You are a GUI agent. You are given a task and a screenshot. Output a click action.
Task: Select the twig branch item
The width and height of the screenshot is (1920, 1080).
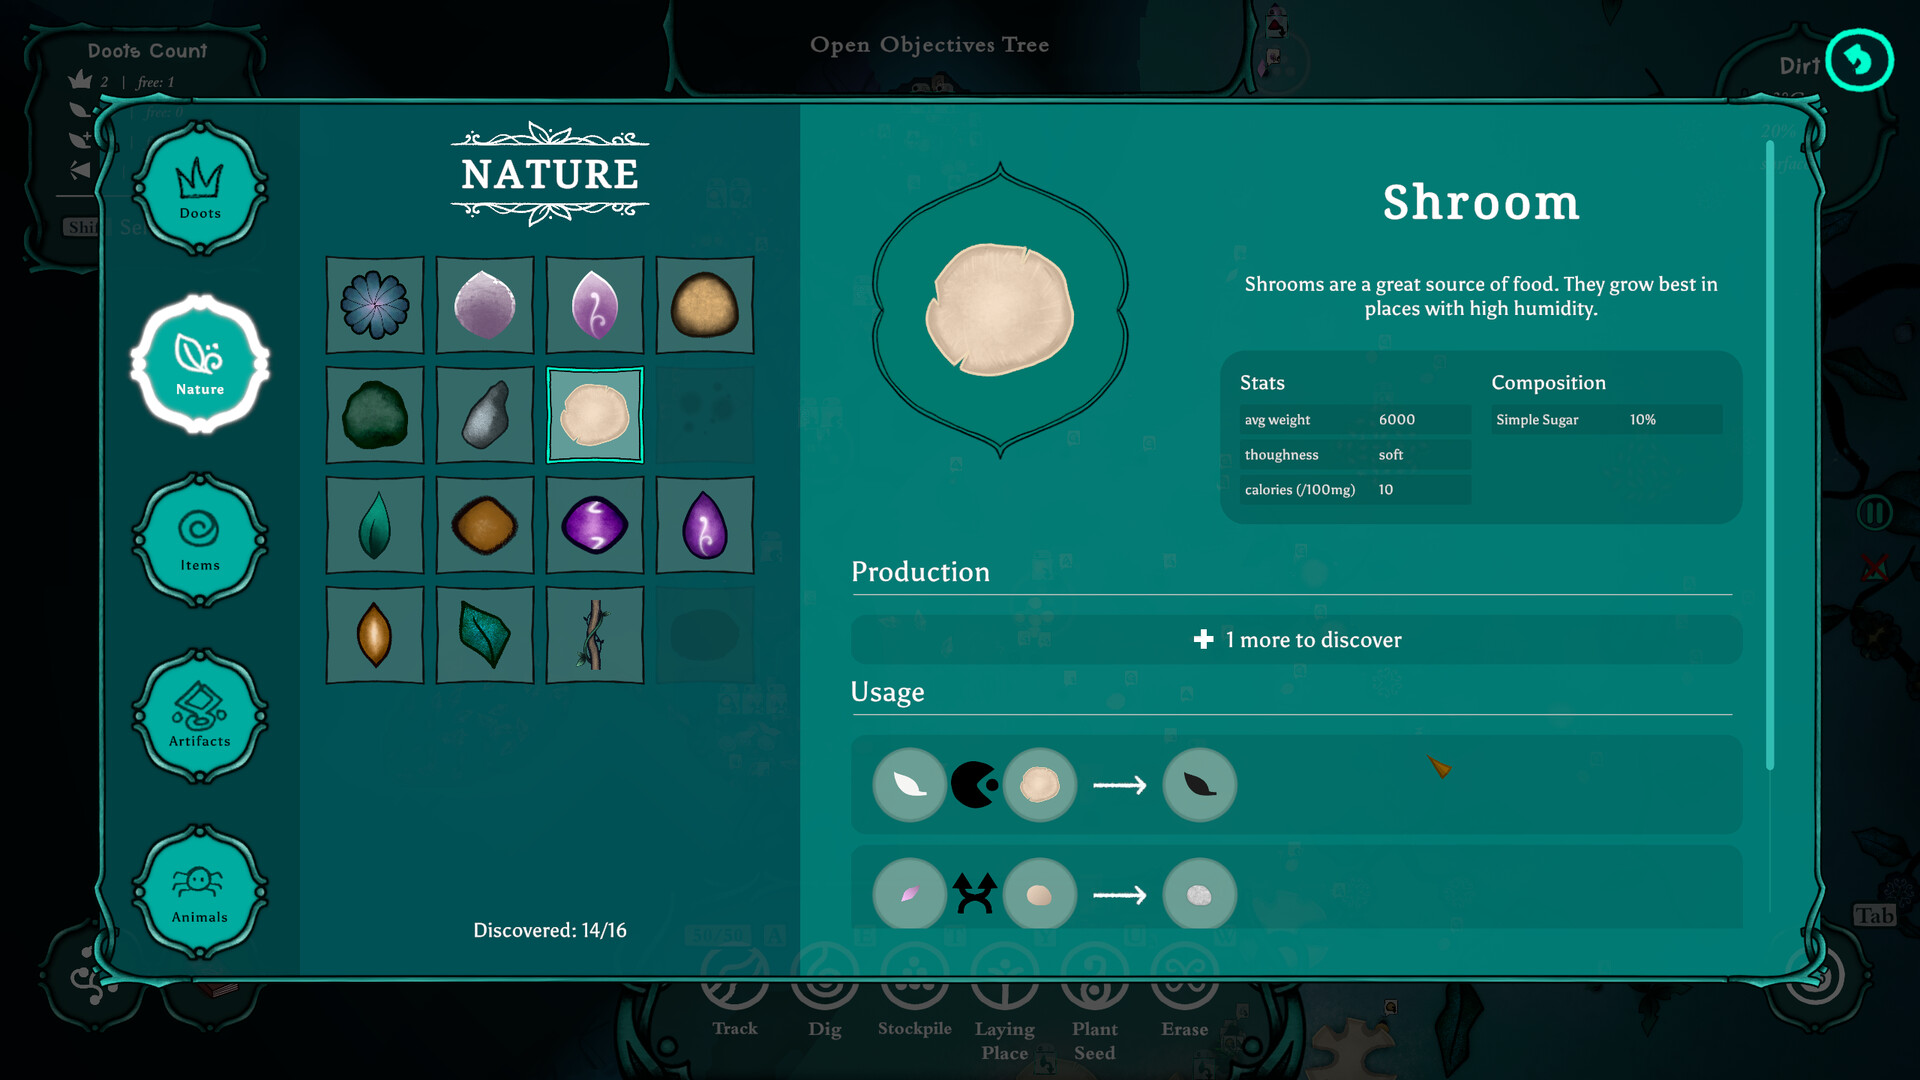(x=595, y=635)
